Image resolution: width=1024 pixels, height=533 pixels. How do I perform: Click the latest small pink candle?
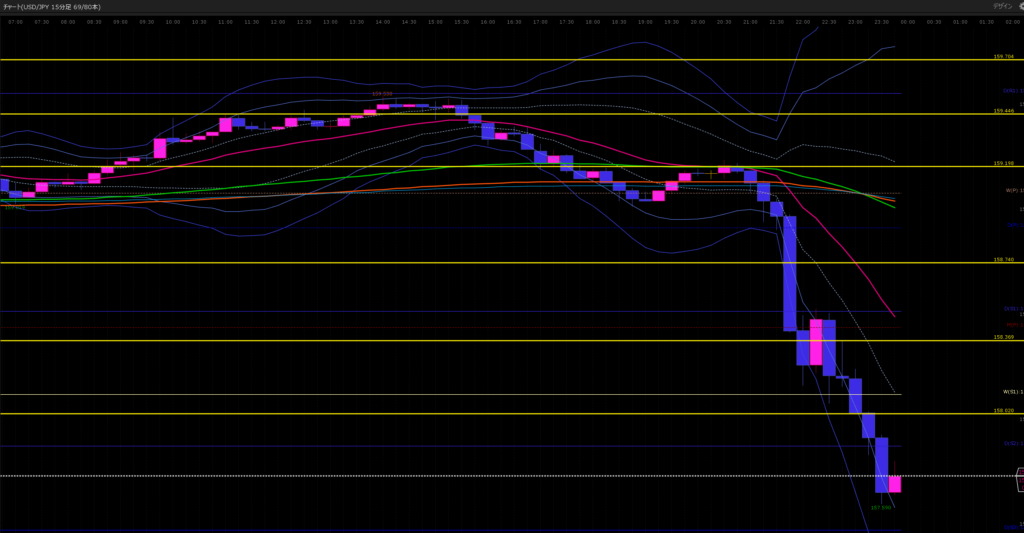[895, 484]
